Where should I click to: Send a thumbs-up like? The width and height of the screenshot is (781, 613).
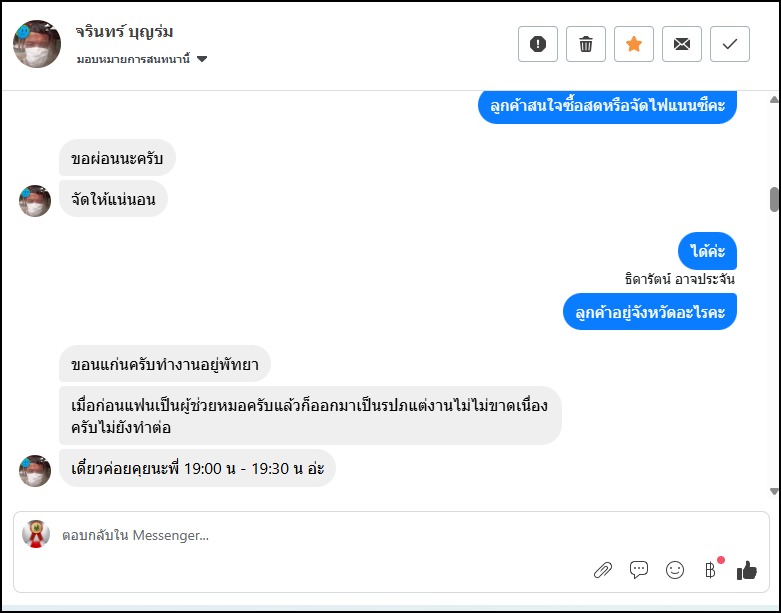point(746,570)
